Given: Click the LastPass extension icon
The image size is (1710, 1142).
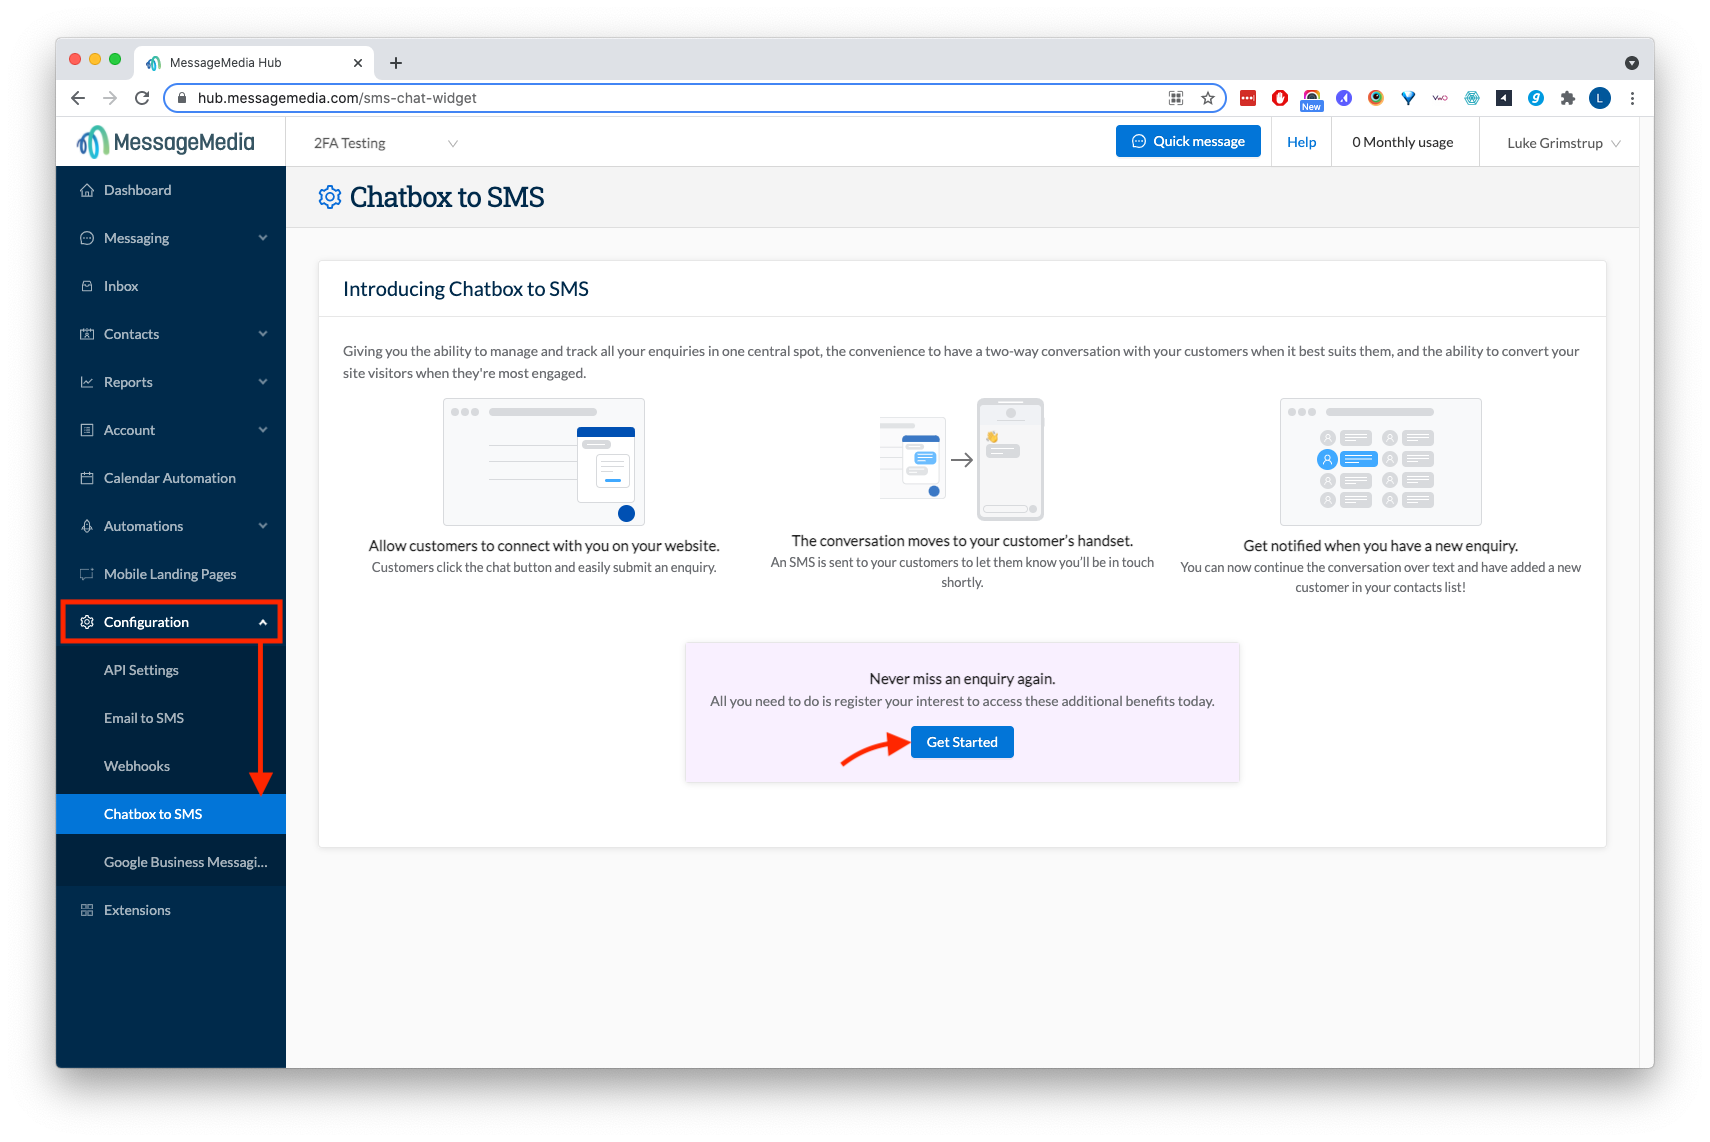Looking at the screenshot, I should coord(1248,98).
